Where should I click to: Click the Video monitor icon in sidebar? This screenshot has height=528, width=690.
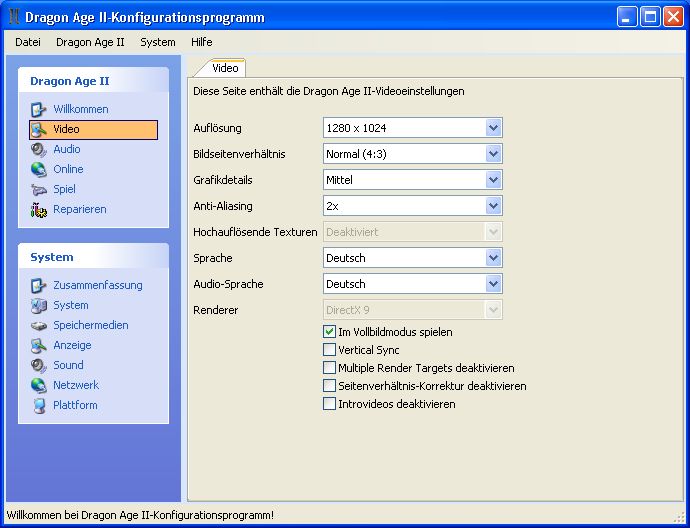[x=38, y=129]
